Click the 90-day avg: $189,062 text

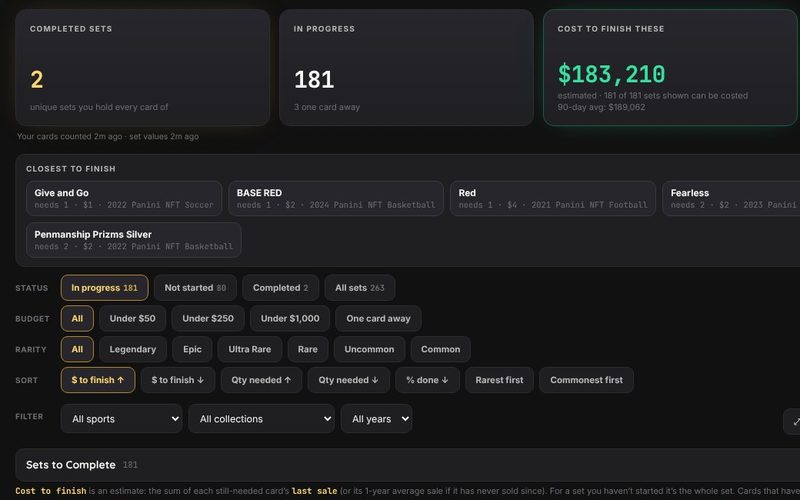point(601,107)
